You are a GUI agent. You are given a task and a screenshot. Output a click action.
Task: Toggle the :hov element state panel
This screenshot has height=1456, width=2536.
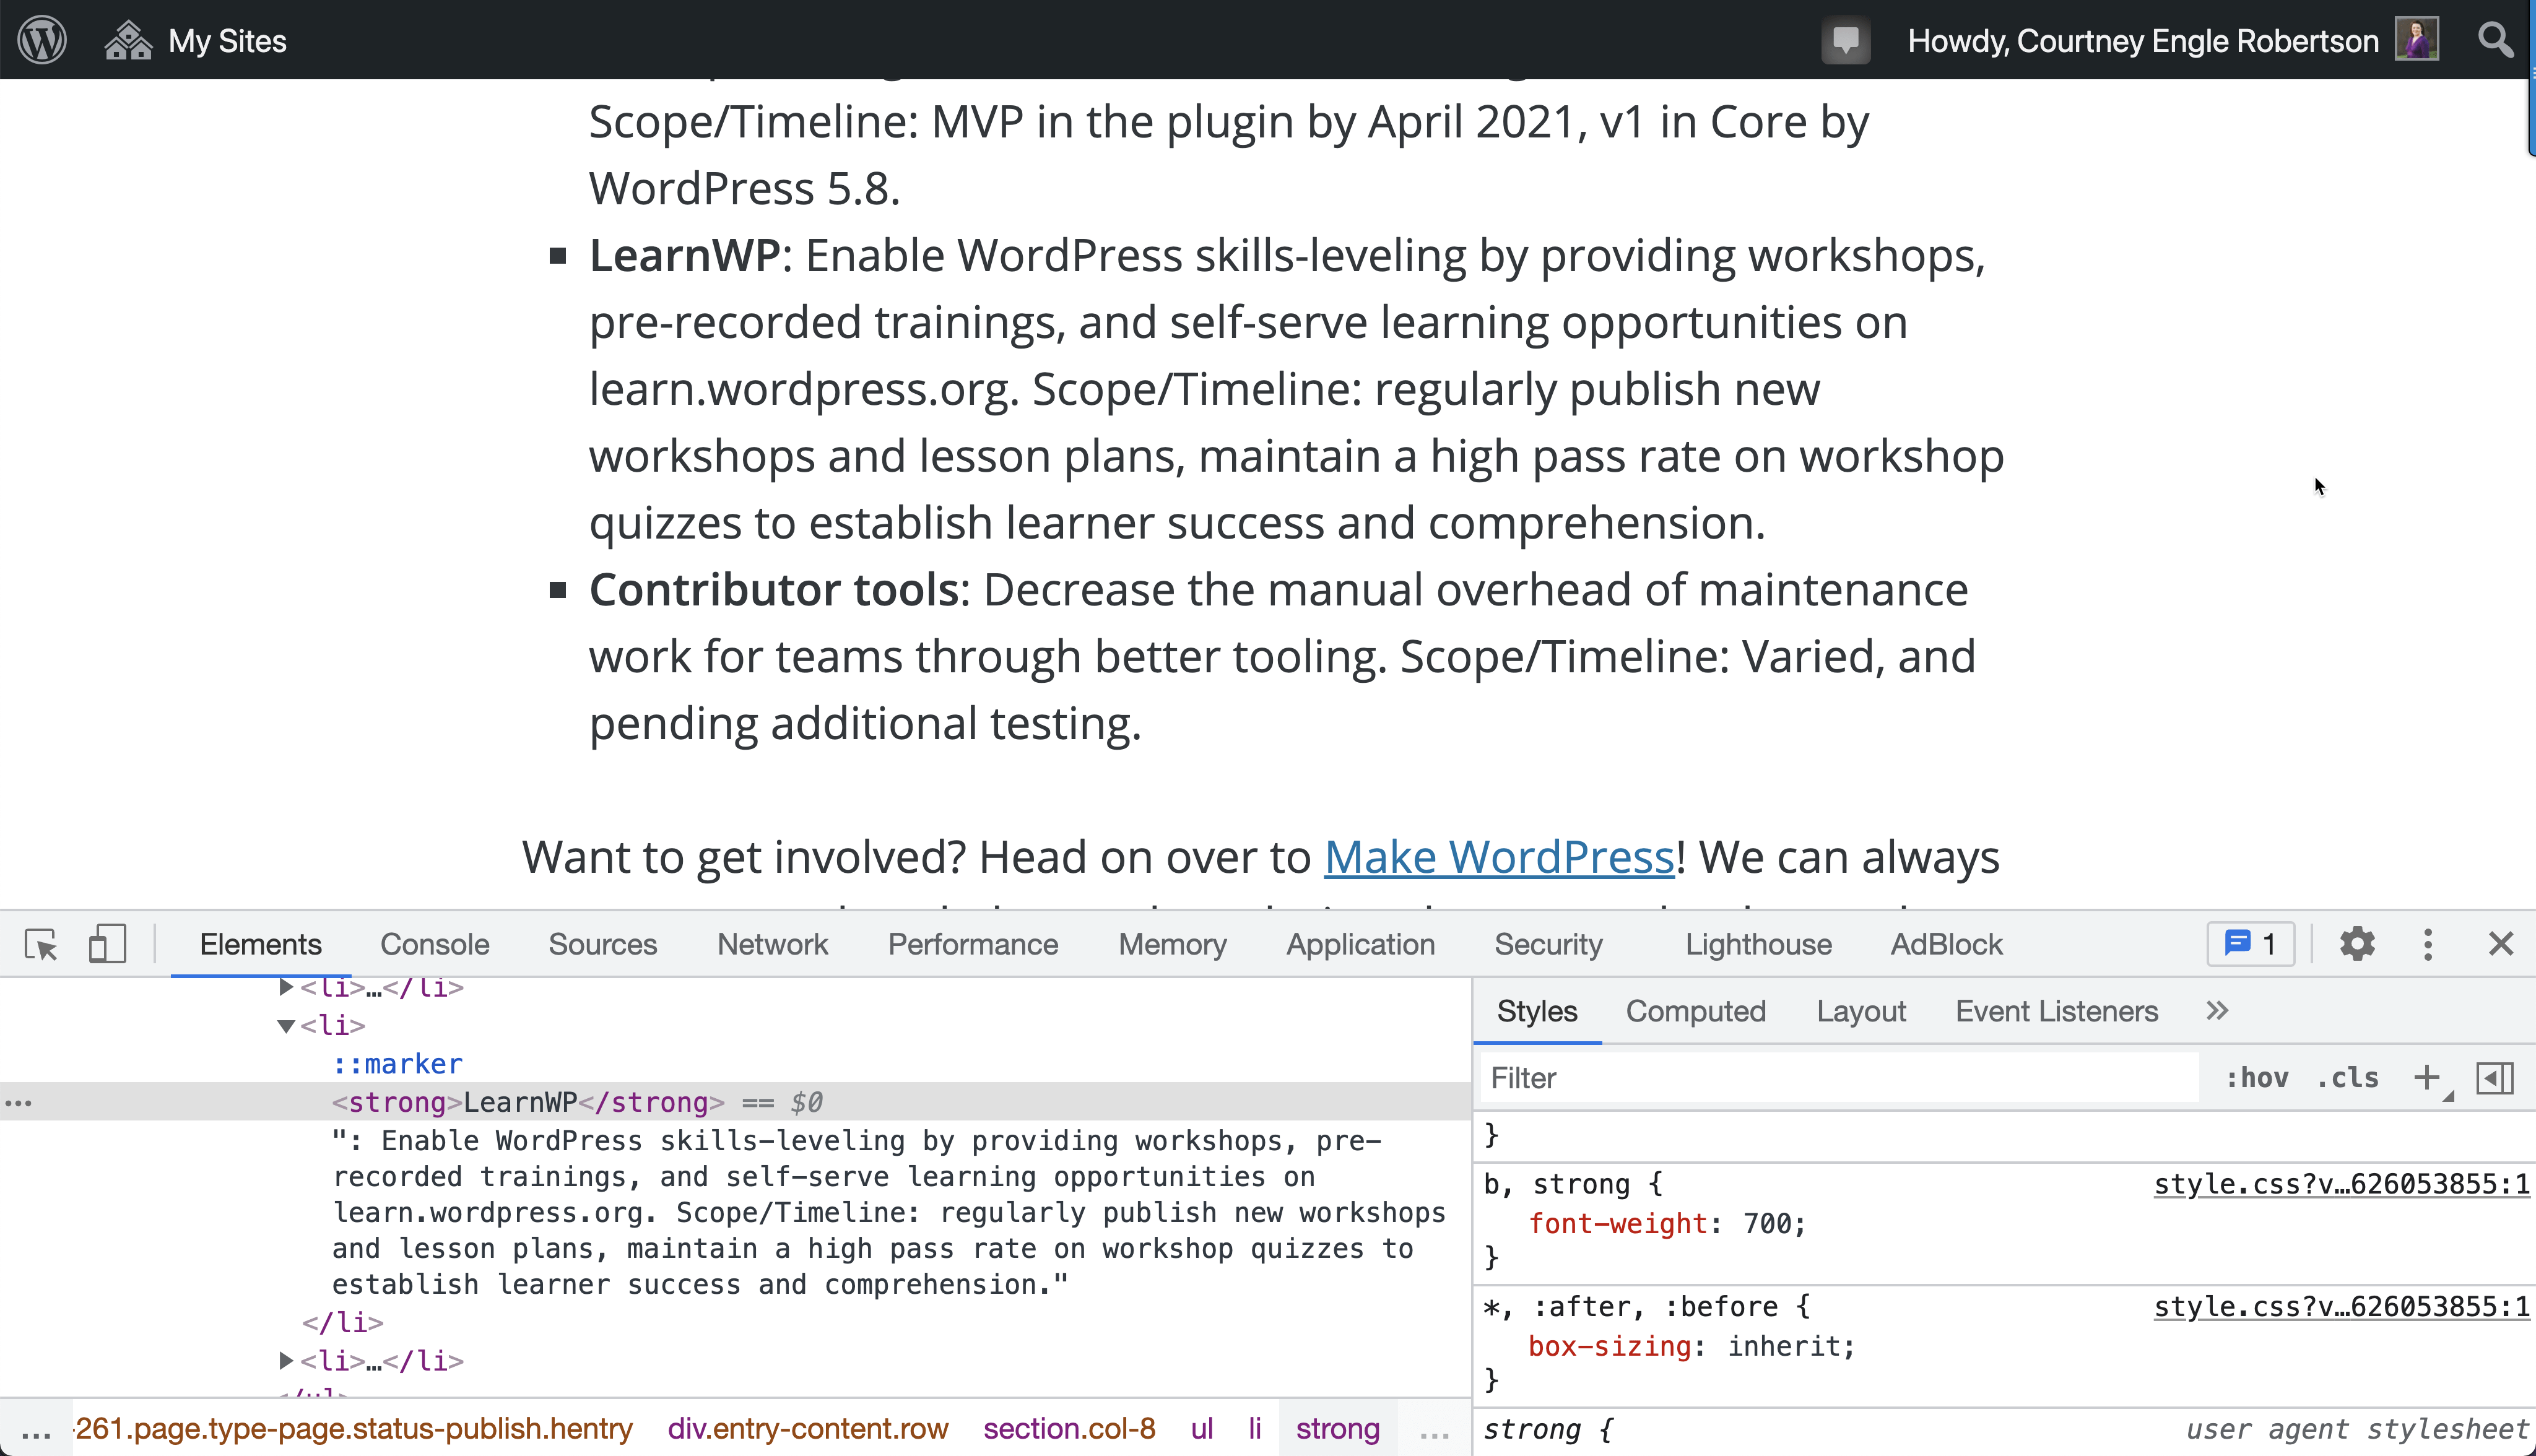2257,1078
